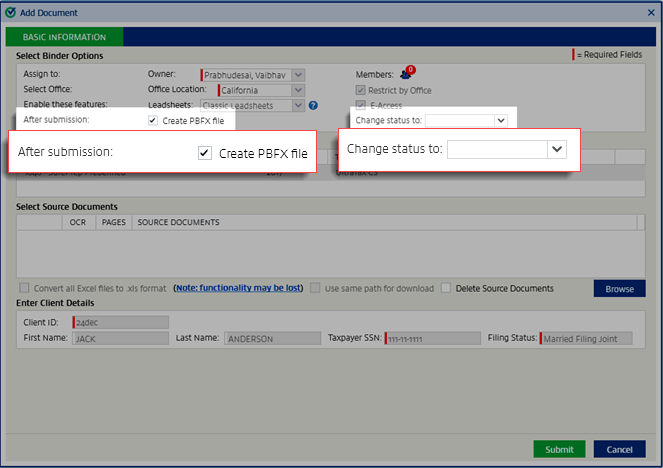
Task: Toggle Create PBFX file checkbox in enlarged callout
Action: 205,153
